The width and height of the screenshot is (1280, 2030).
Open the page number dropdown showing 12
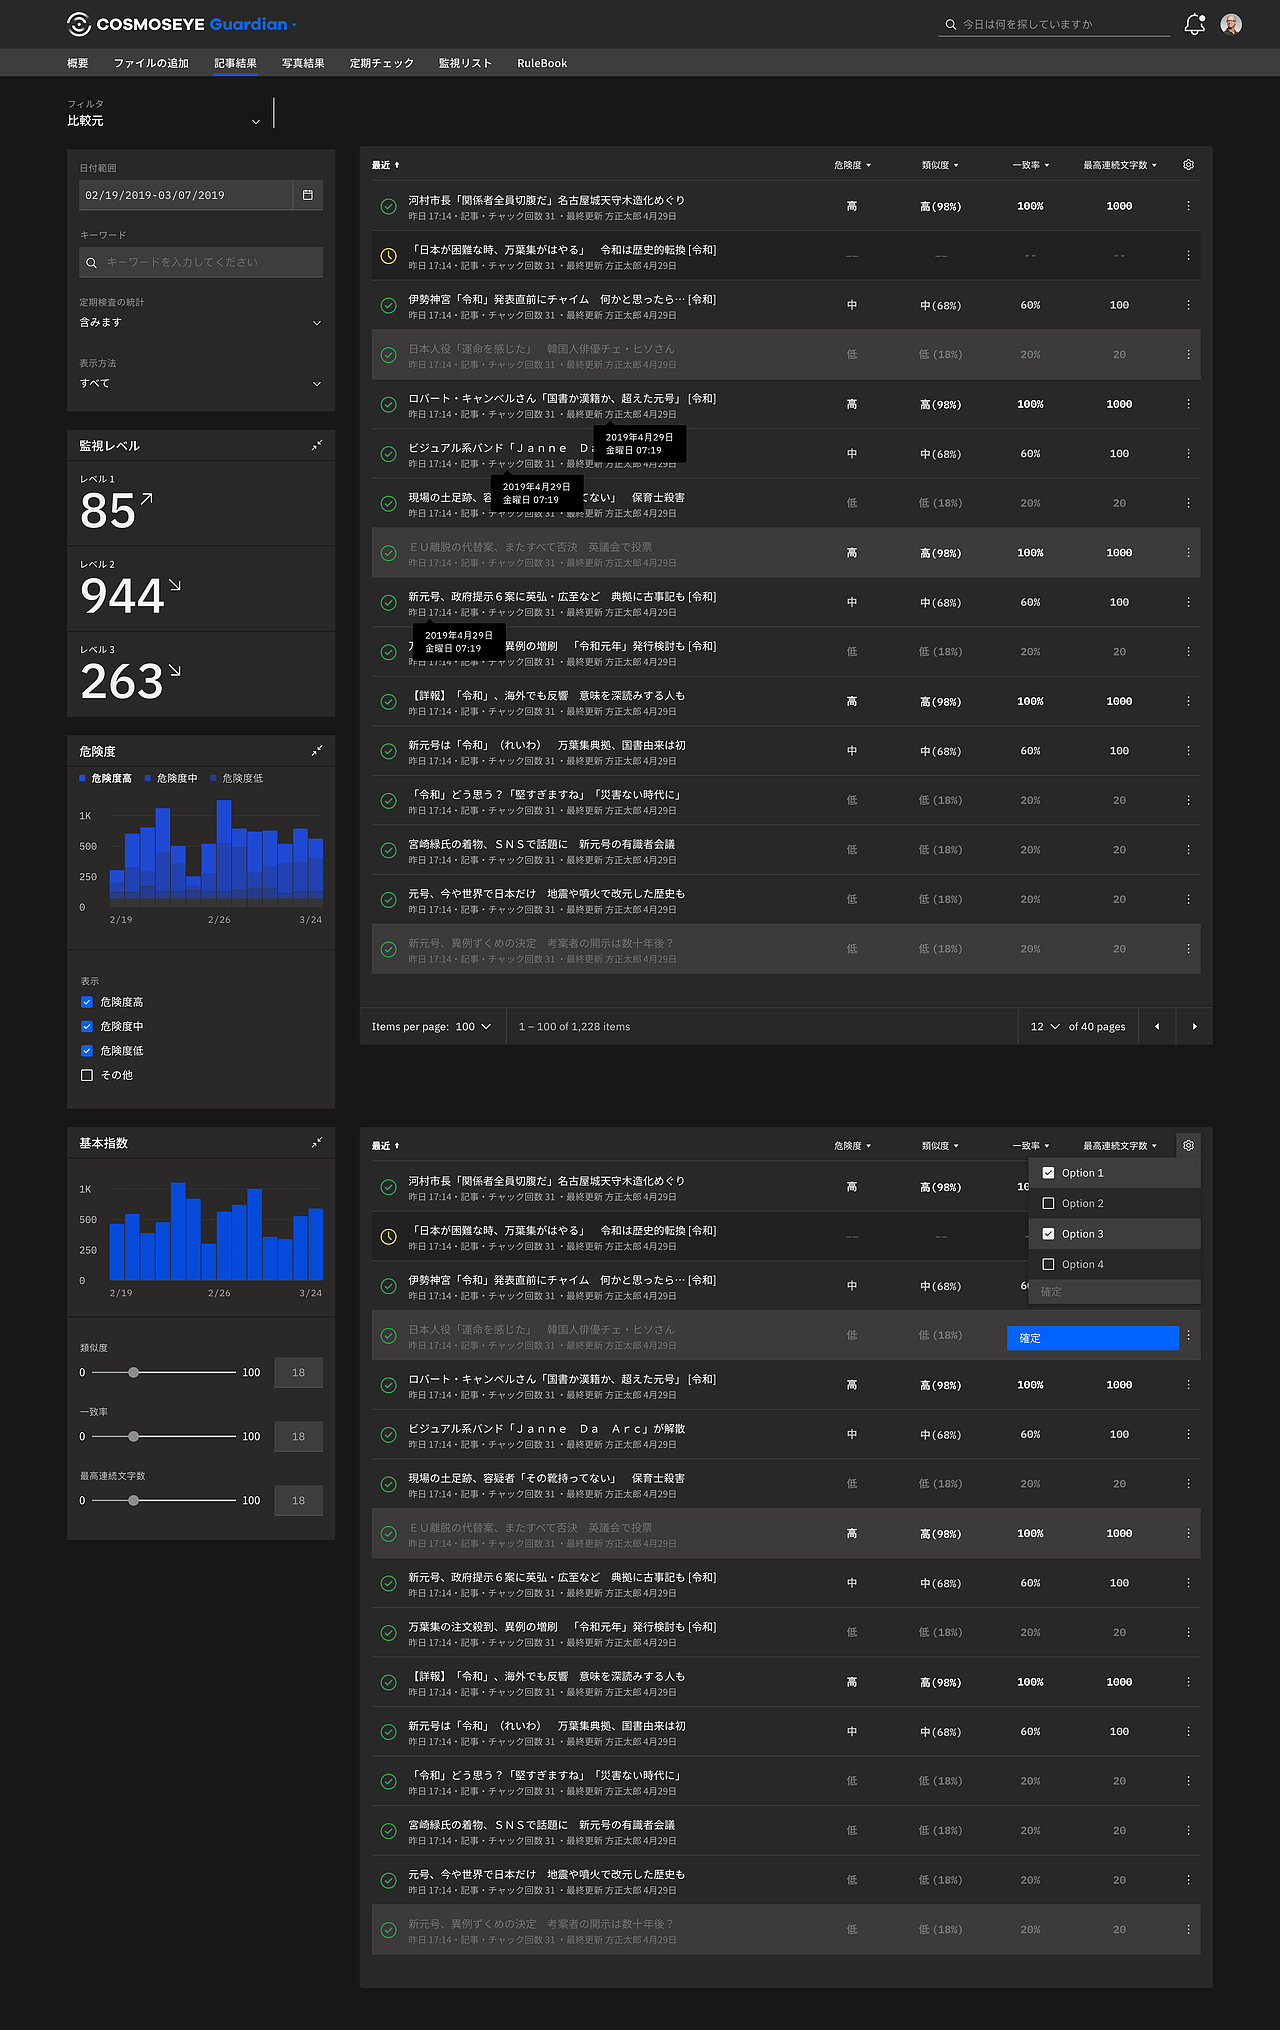coord(1045,1027)
